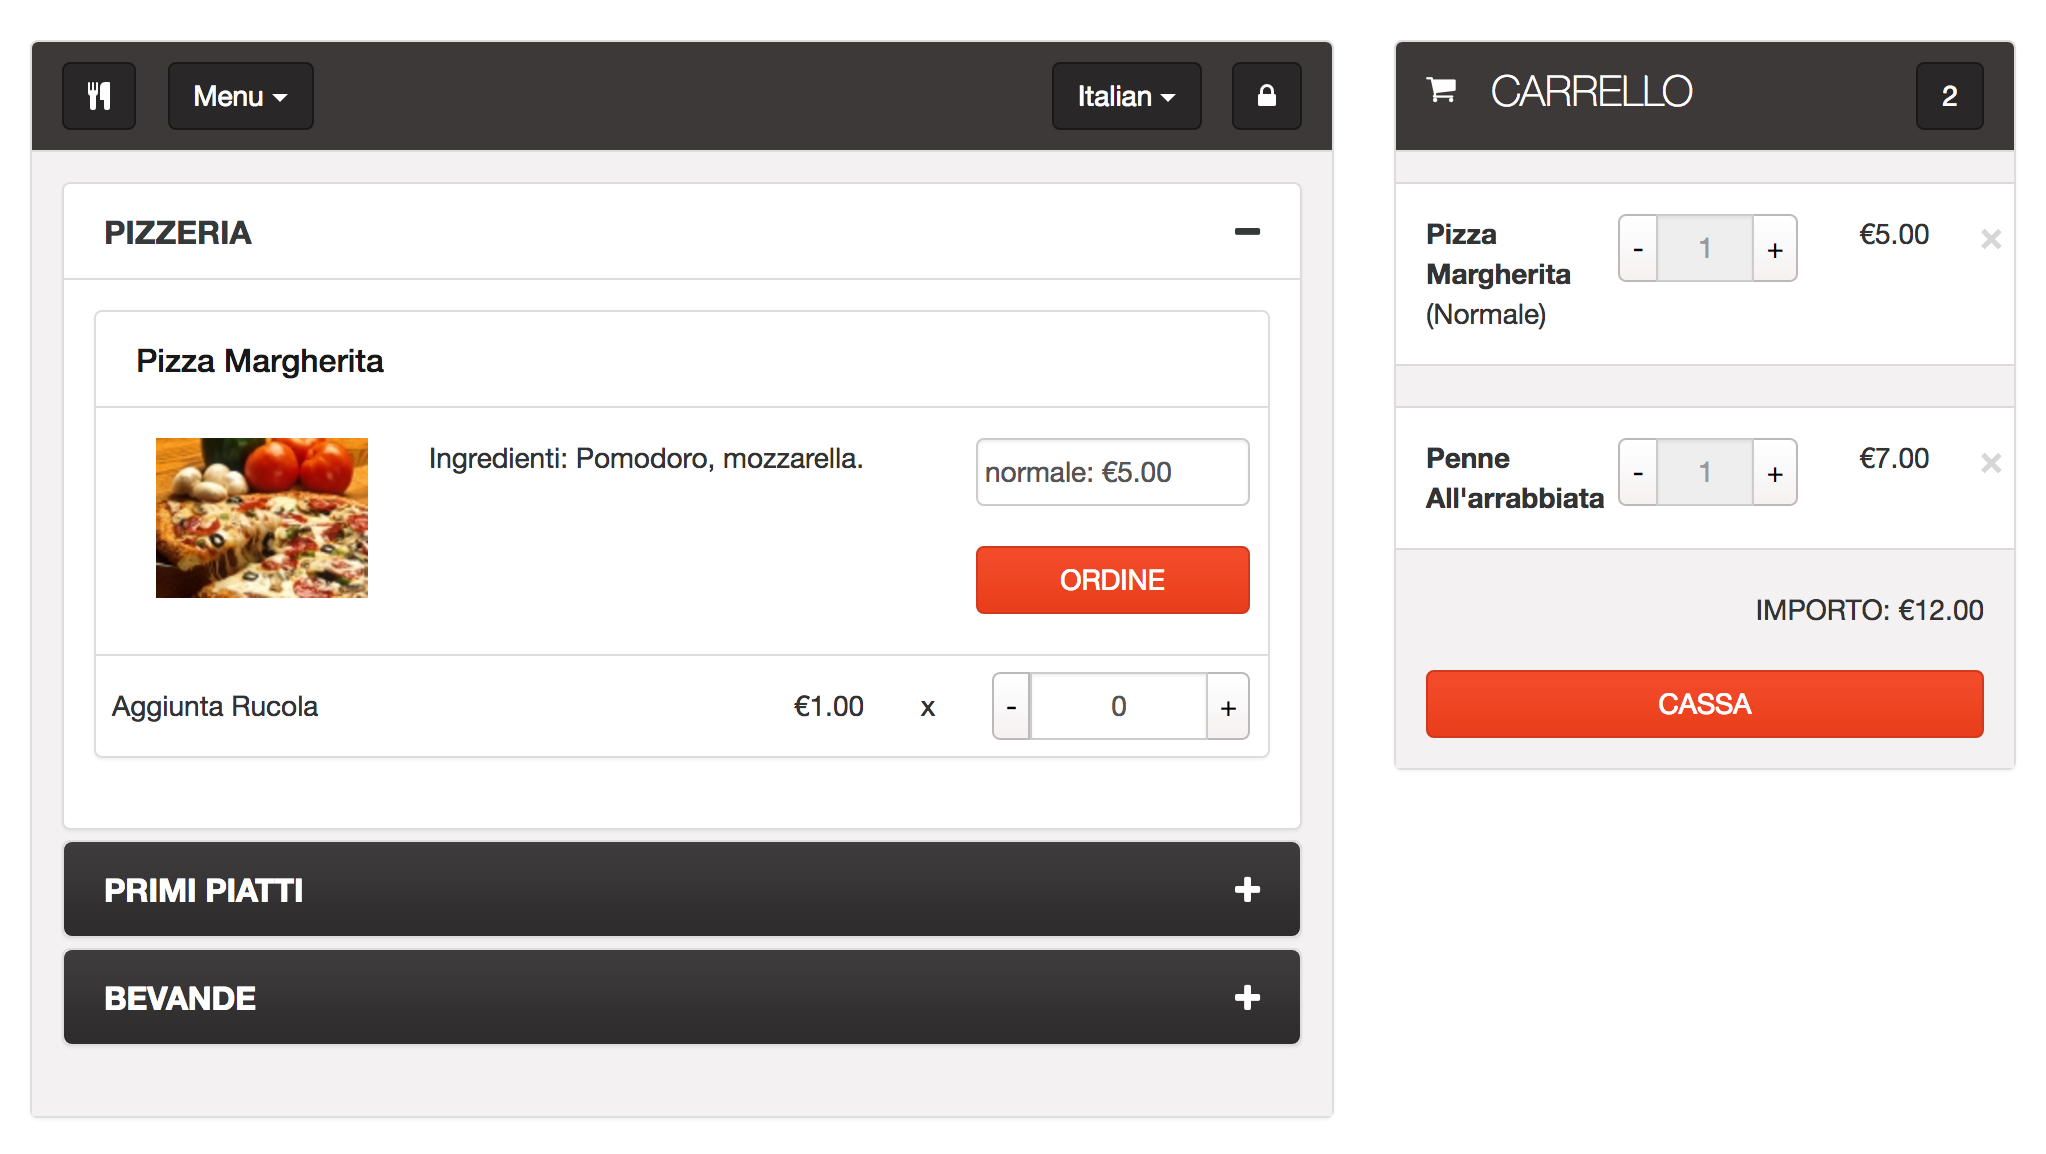The width and height of the screenshot is (2046, 1154).
Task: Click the shopping cart icon
Action: (1441, 91)
